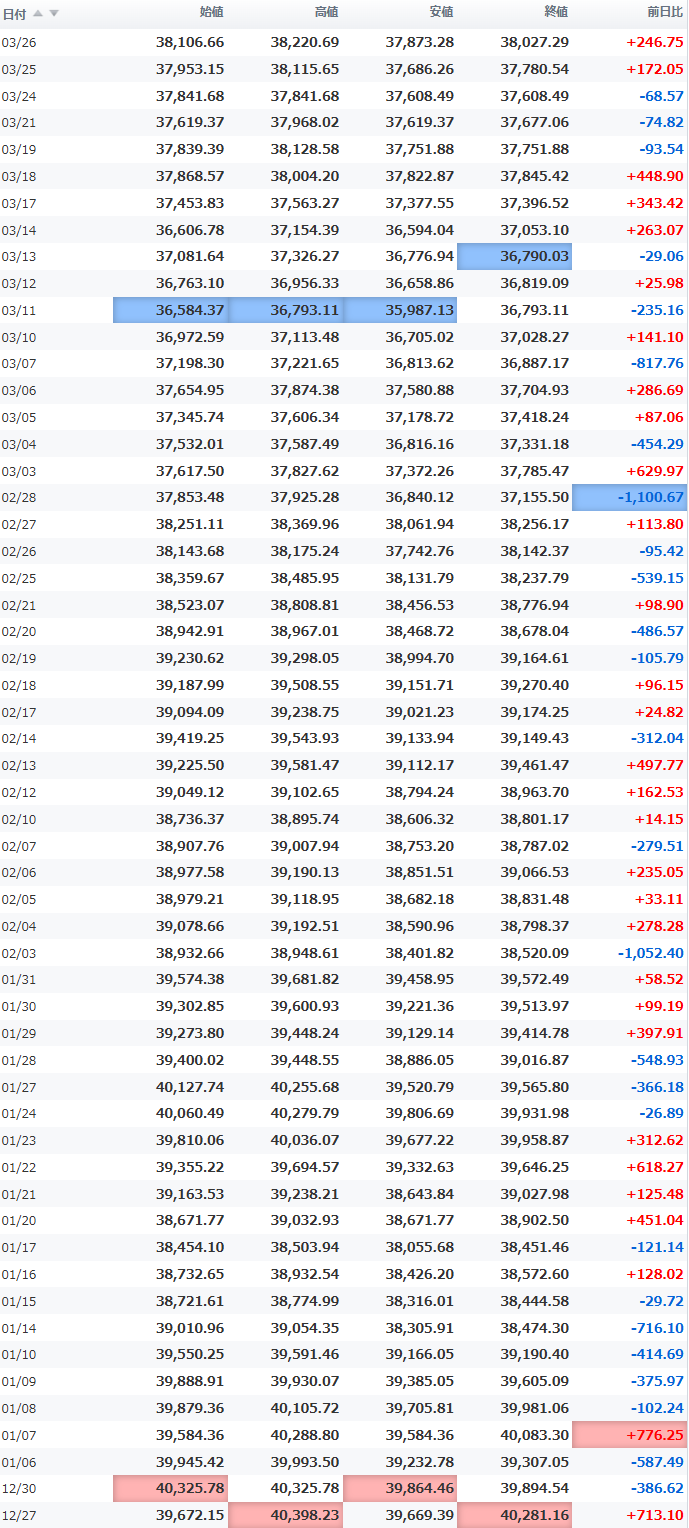This screenshot has height=1528, width=689.
Task: Select opening price 39,419.25
Action: (x=190, y=738)
